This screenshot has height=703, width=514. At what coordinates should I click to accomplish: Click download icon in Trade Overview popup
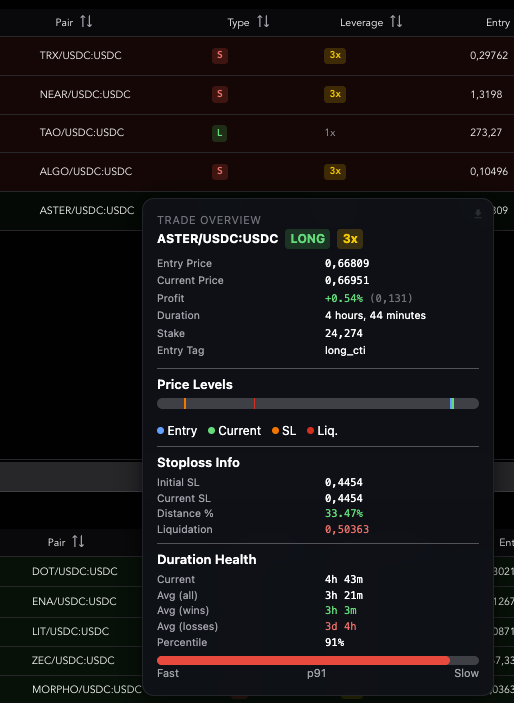point(478,214)
